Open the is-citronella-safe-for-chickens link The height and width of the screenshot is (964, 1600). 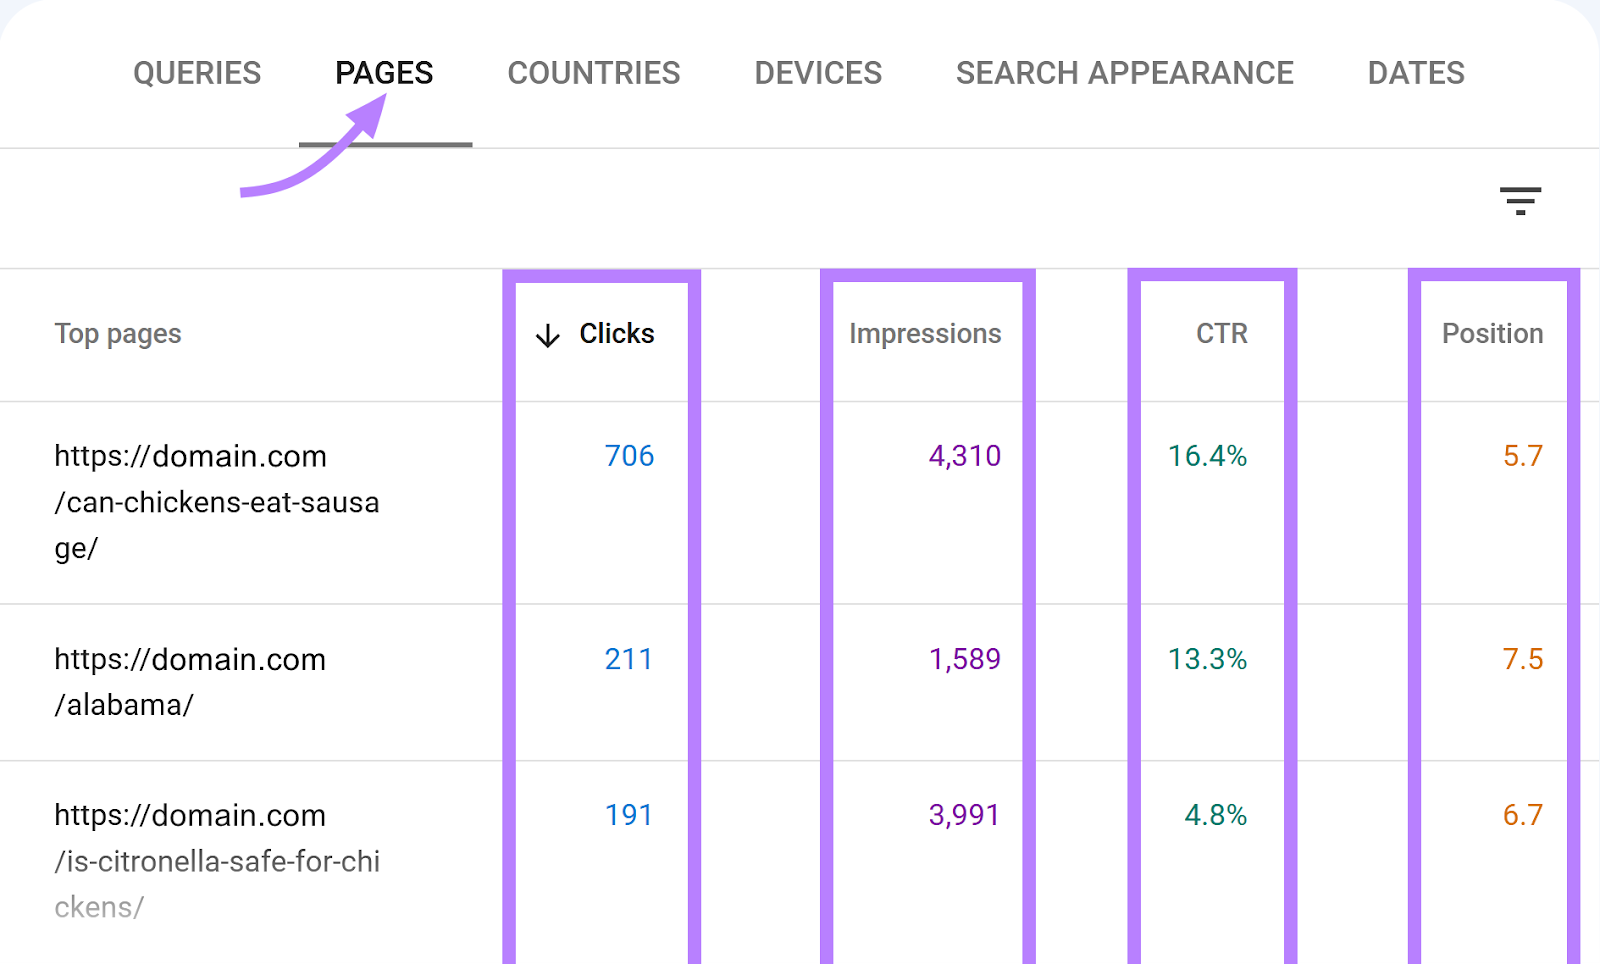217,861
